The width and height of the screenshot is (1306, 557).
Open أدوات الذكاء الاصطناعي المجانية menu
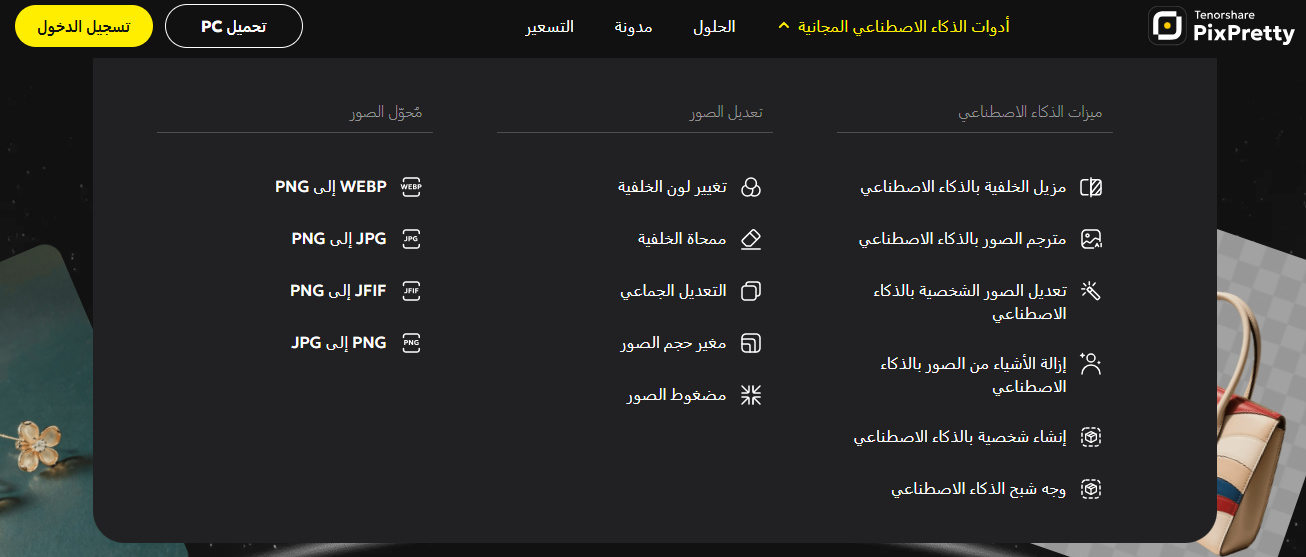904,27
